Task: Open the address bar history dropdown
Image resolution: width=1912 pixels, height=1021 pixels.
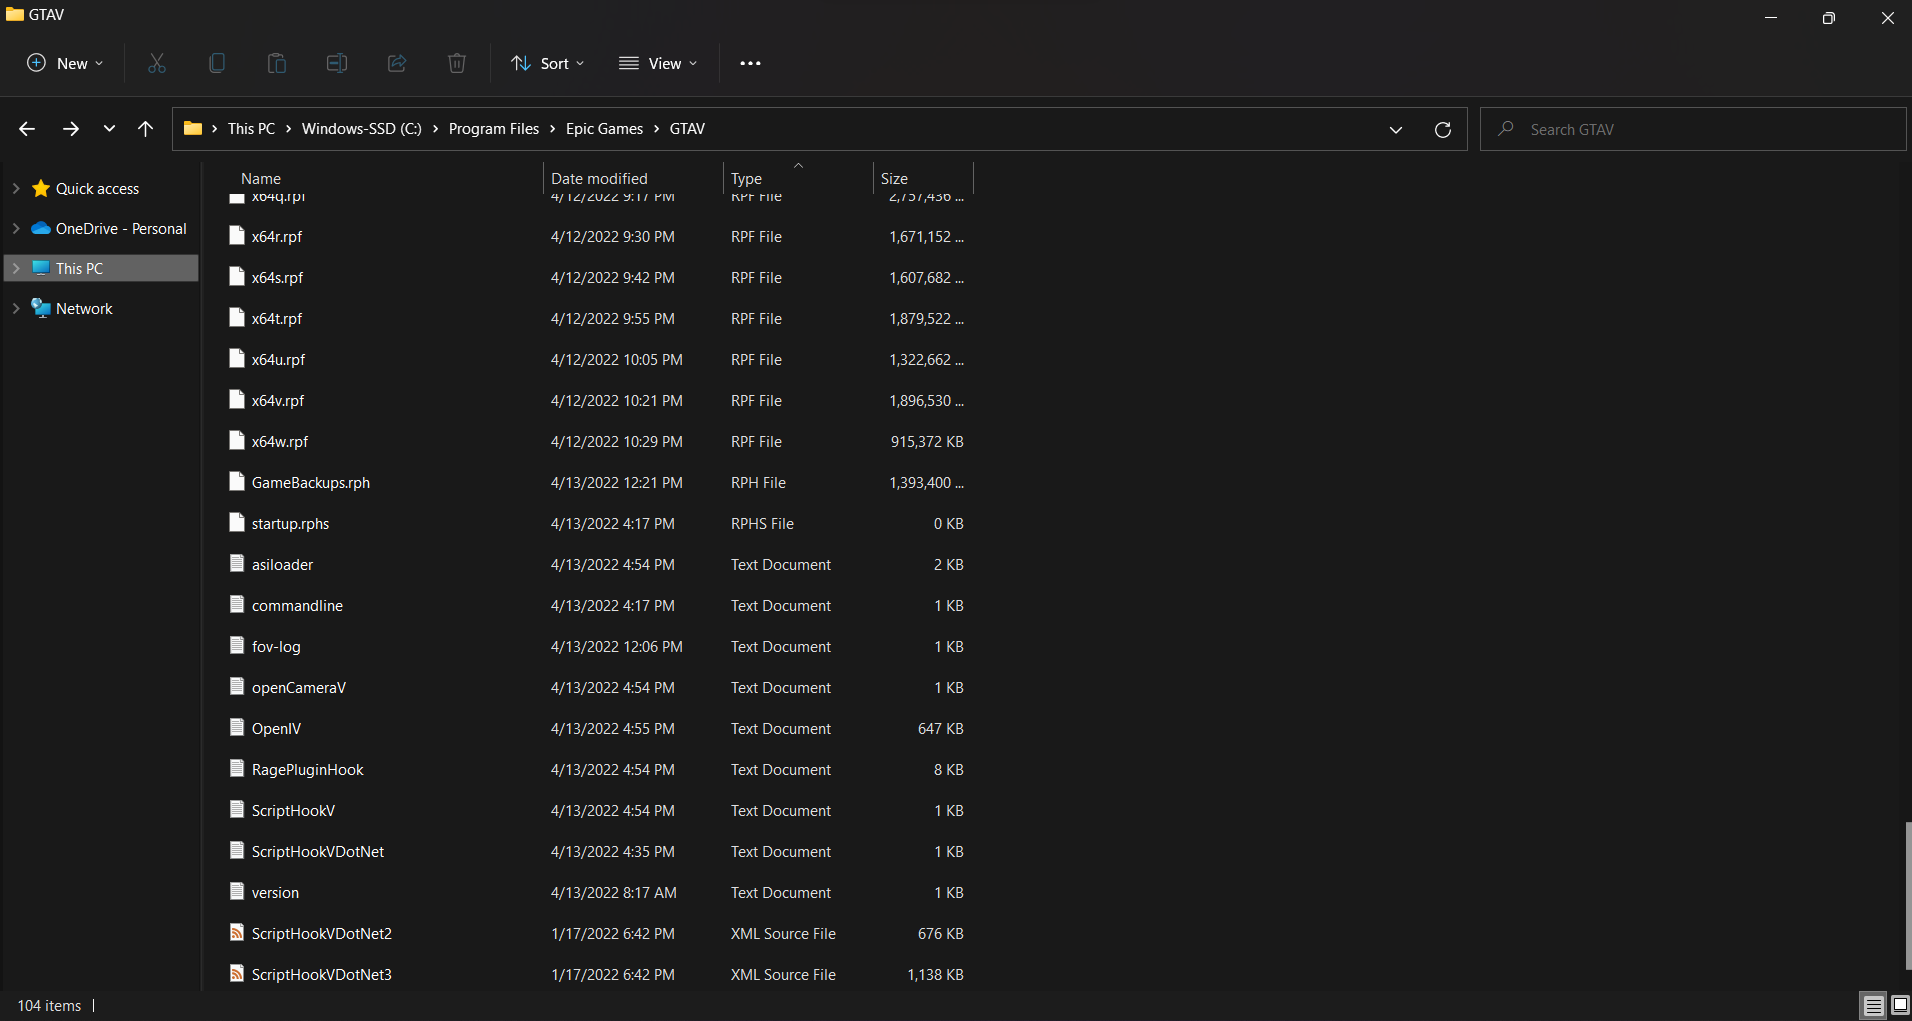Action: (1395, 130)
